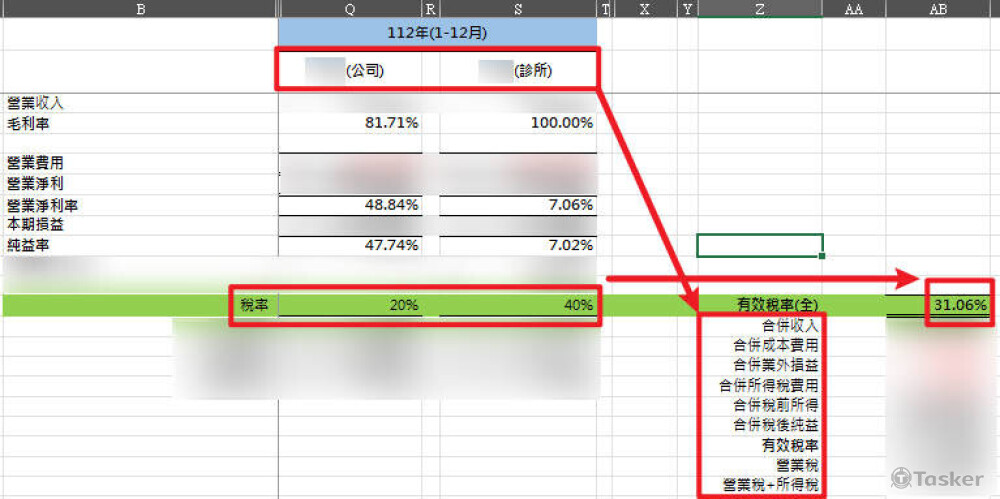
Task: Select column Q header
Action: pyautogui.click(x=349, y=9)
